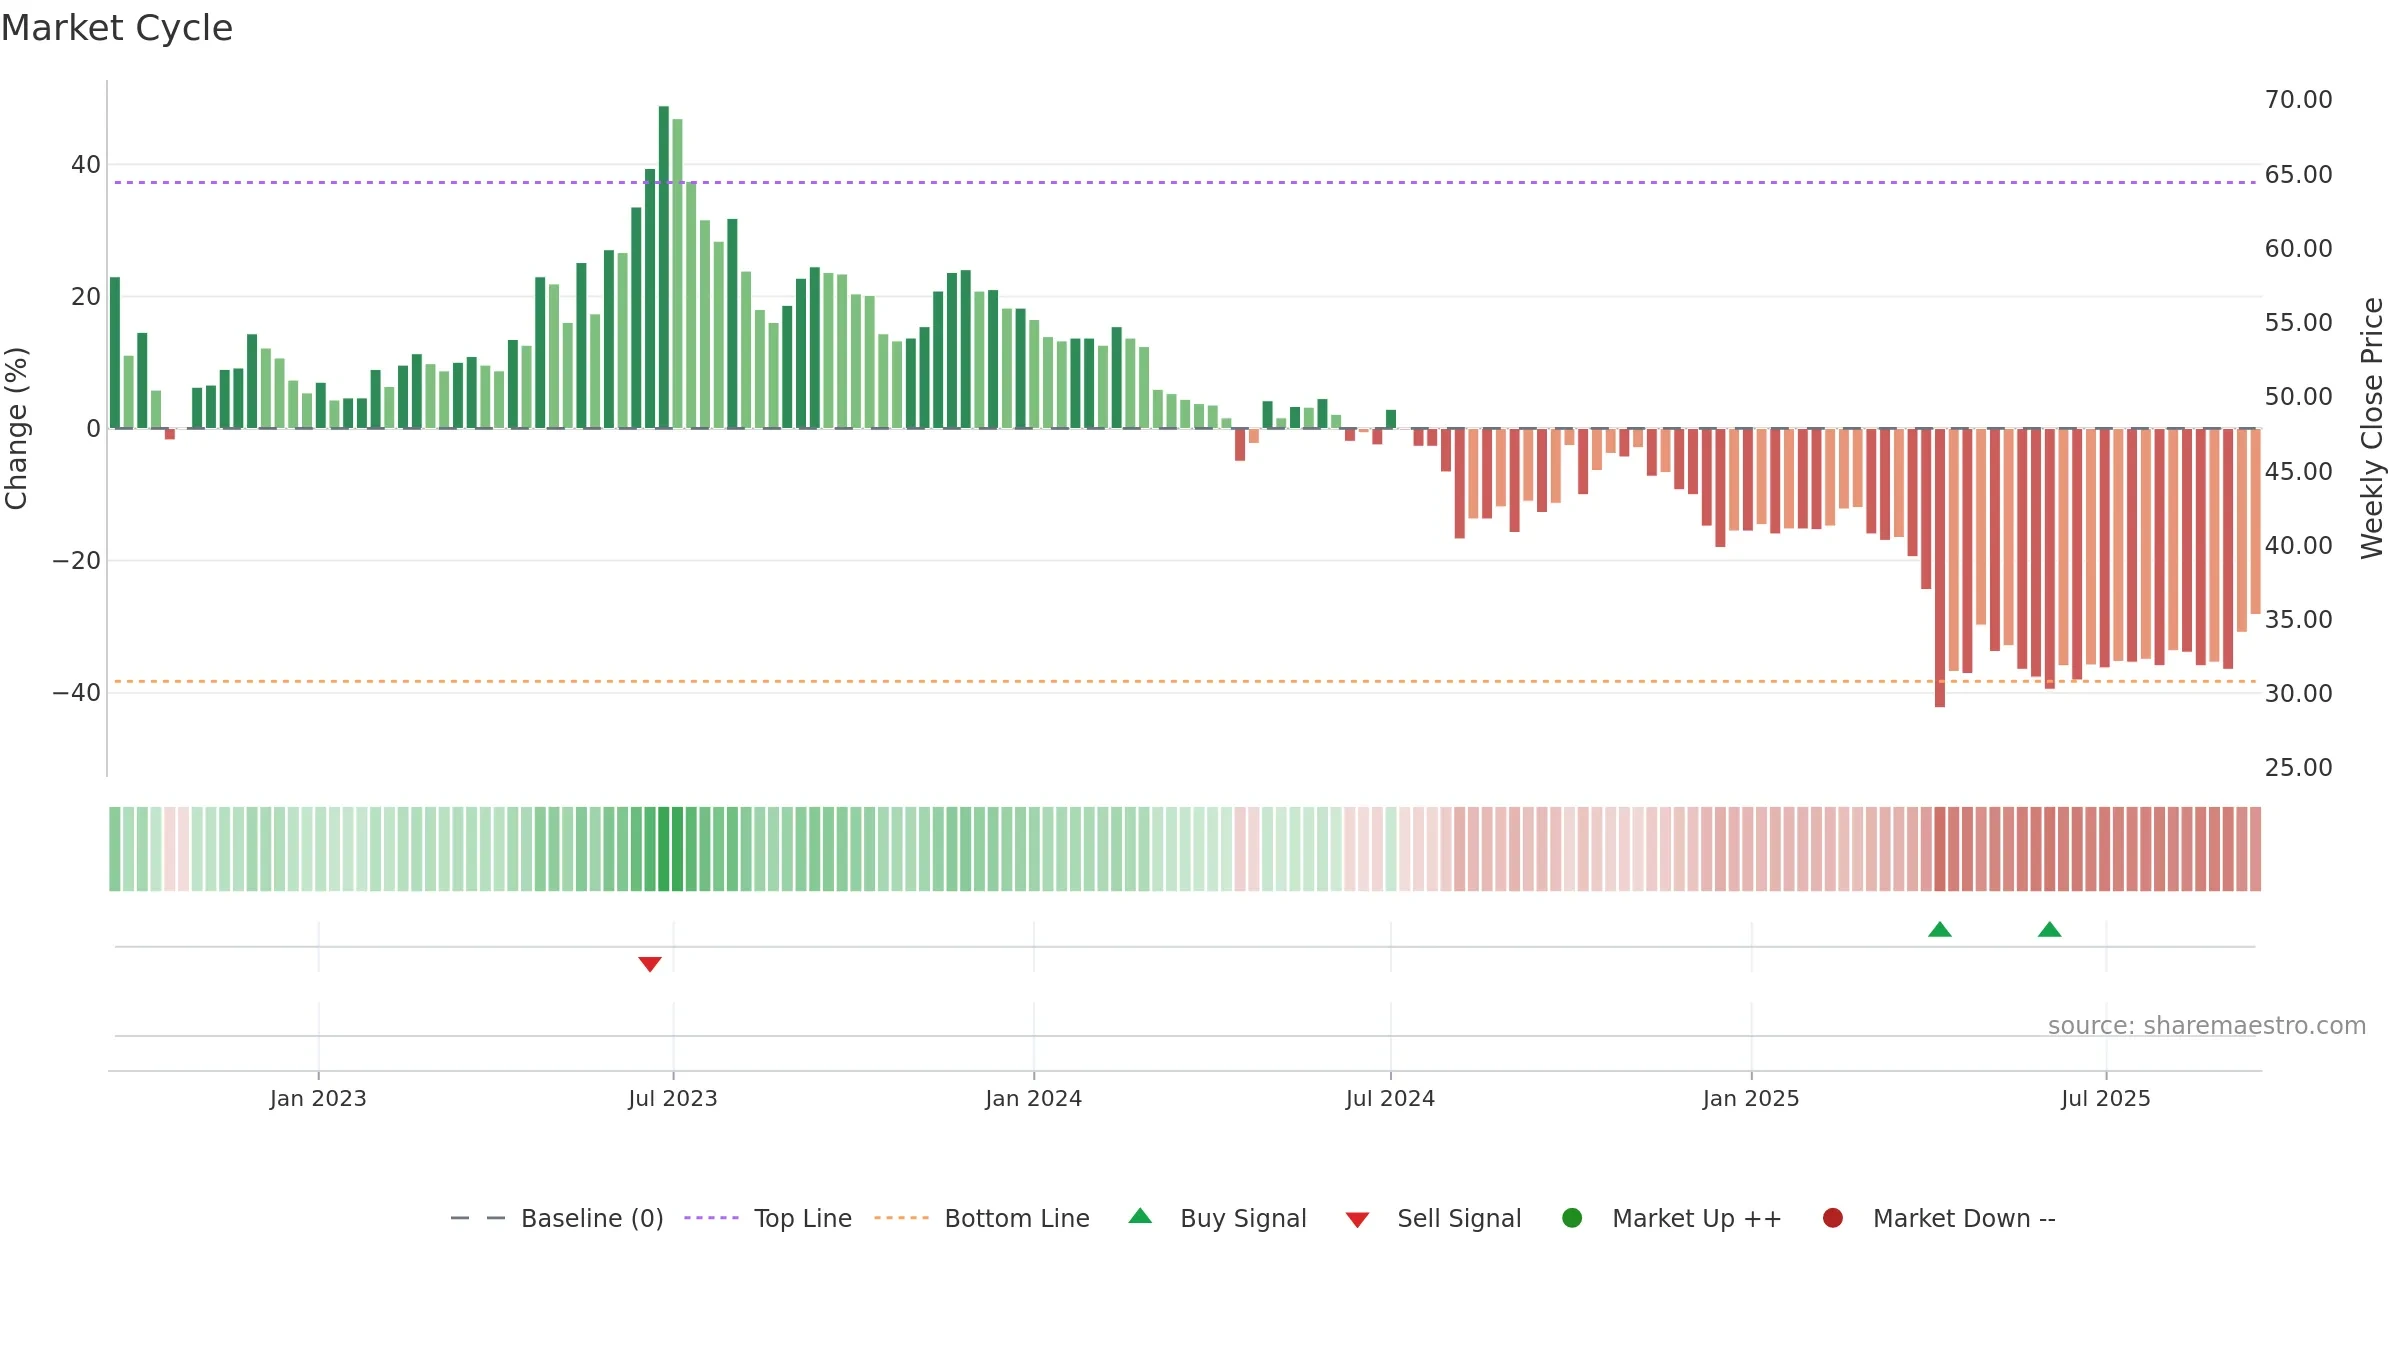The image size is (2400, 1350).
Task: Toggle the Bottom Line legend entry
Action: pos(982,1218)
